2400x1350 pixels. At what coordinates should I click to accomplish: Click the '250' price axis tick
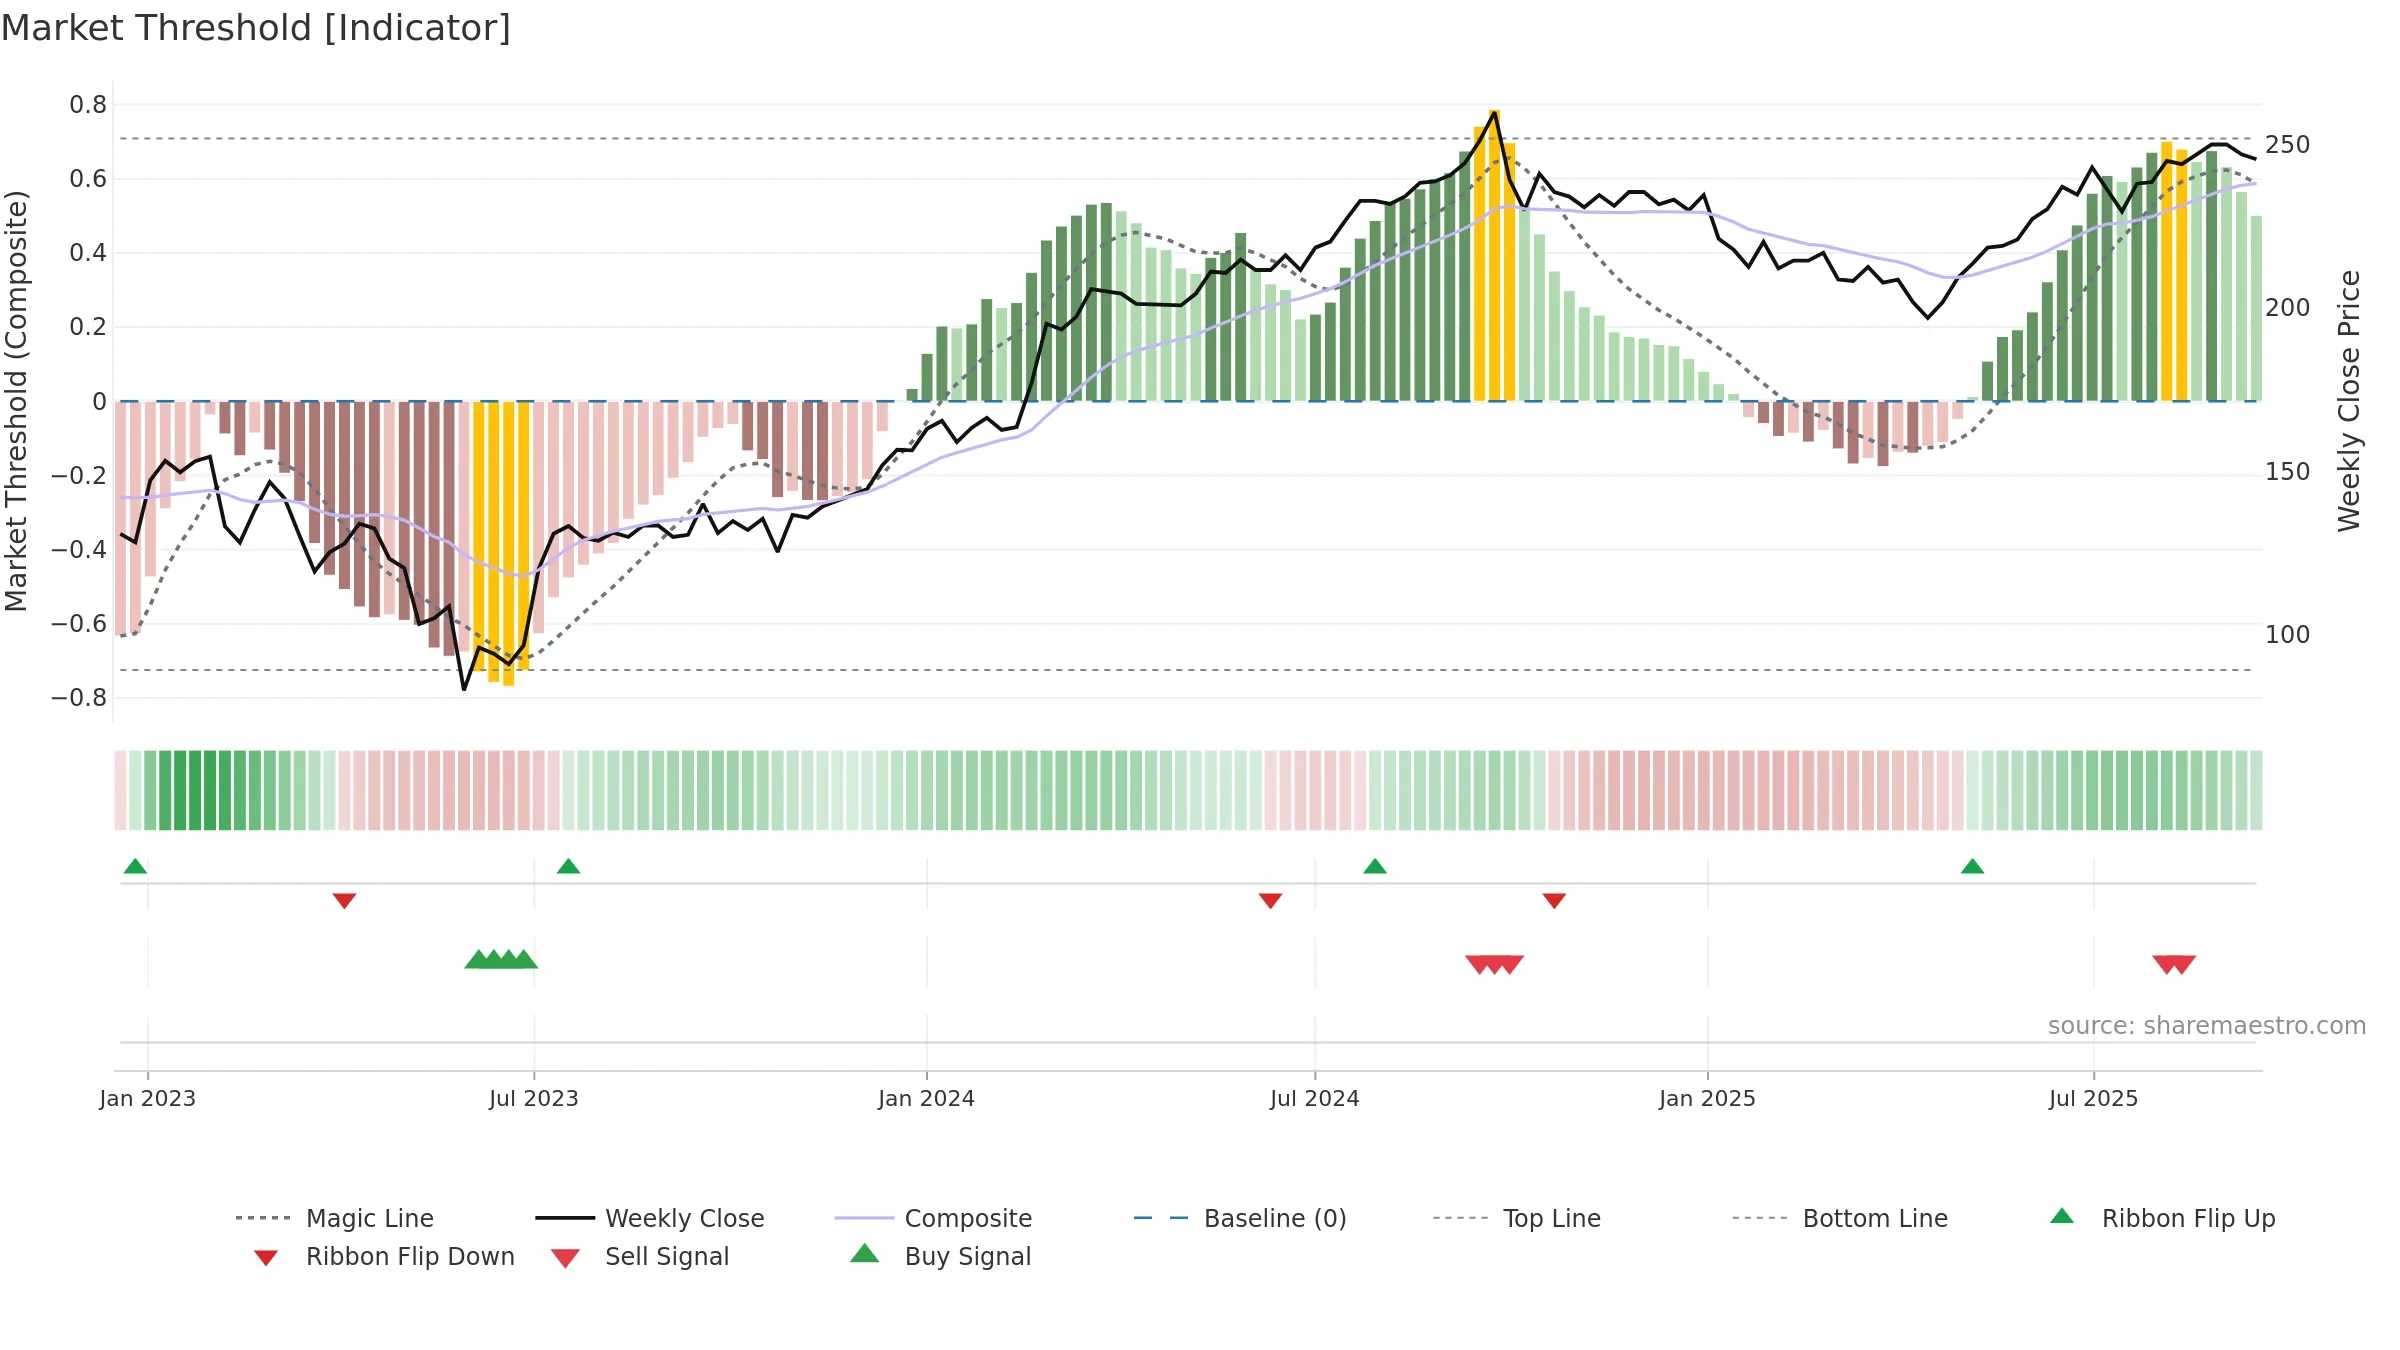tap(2288, 145)
